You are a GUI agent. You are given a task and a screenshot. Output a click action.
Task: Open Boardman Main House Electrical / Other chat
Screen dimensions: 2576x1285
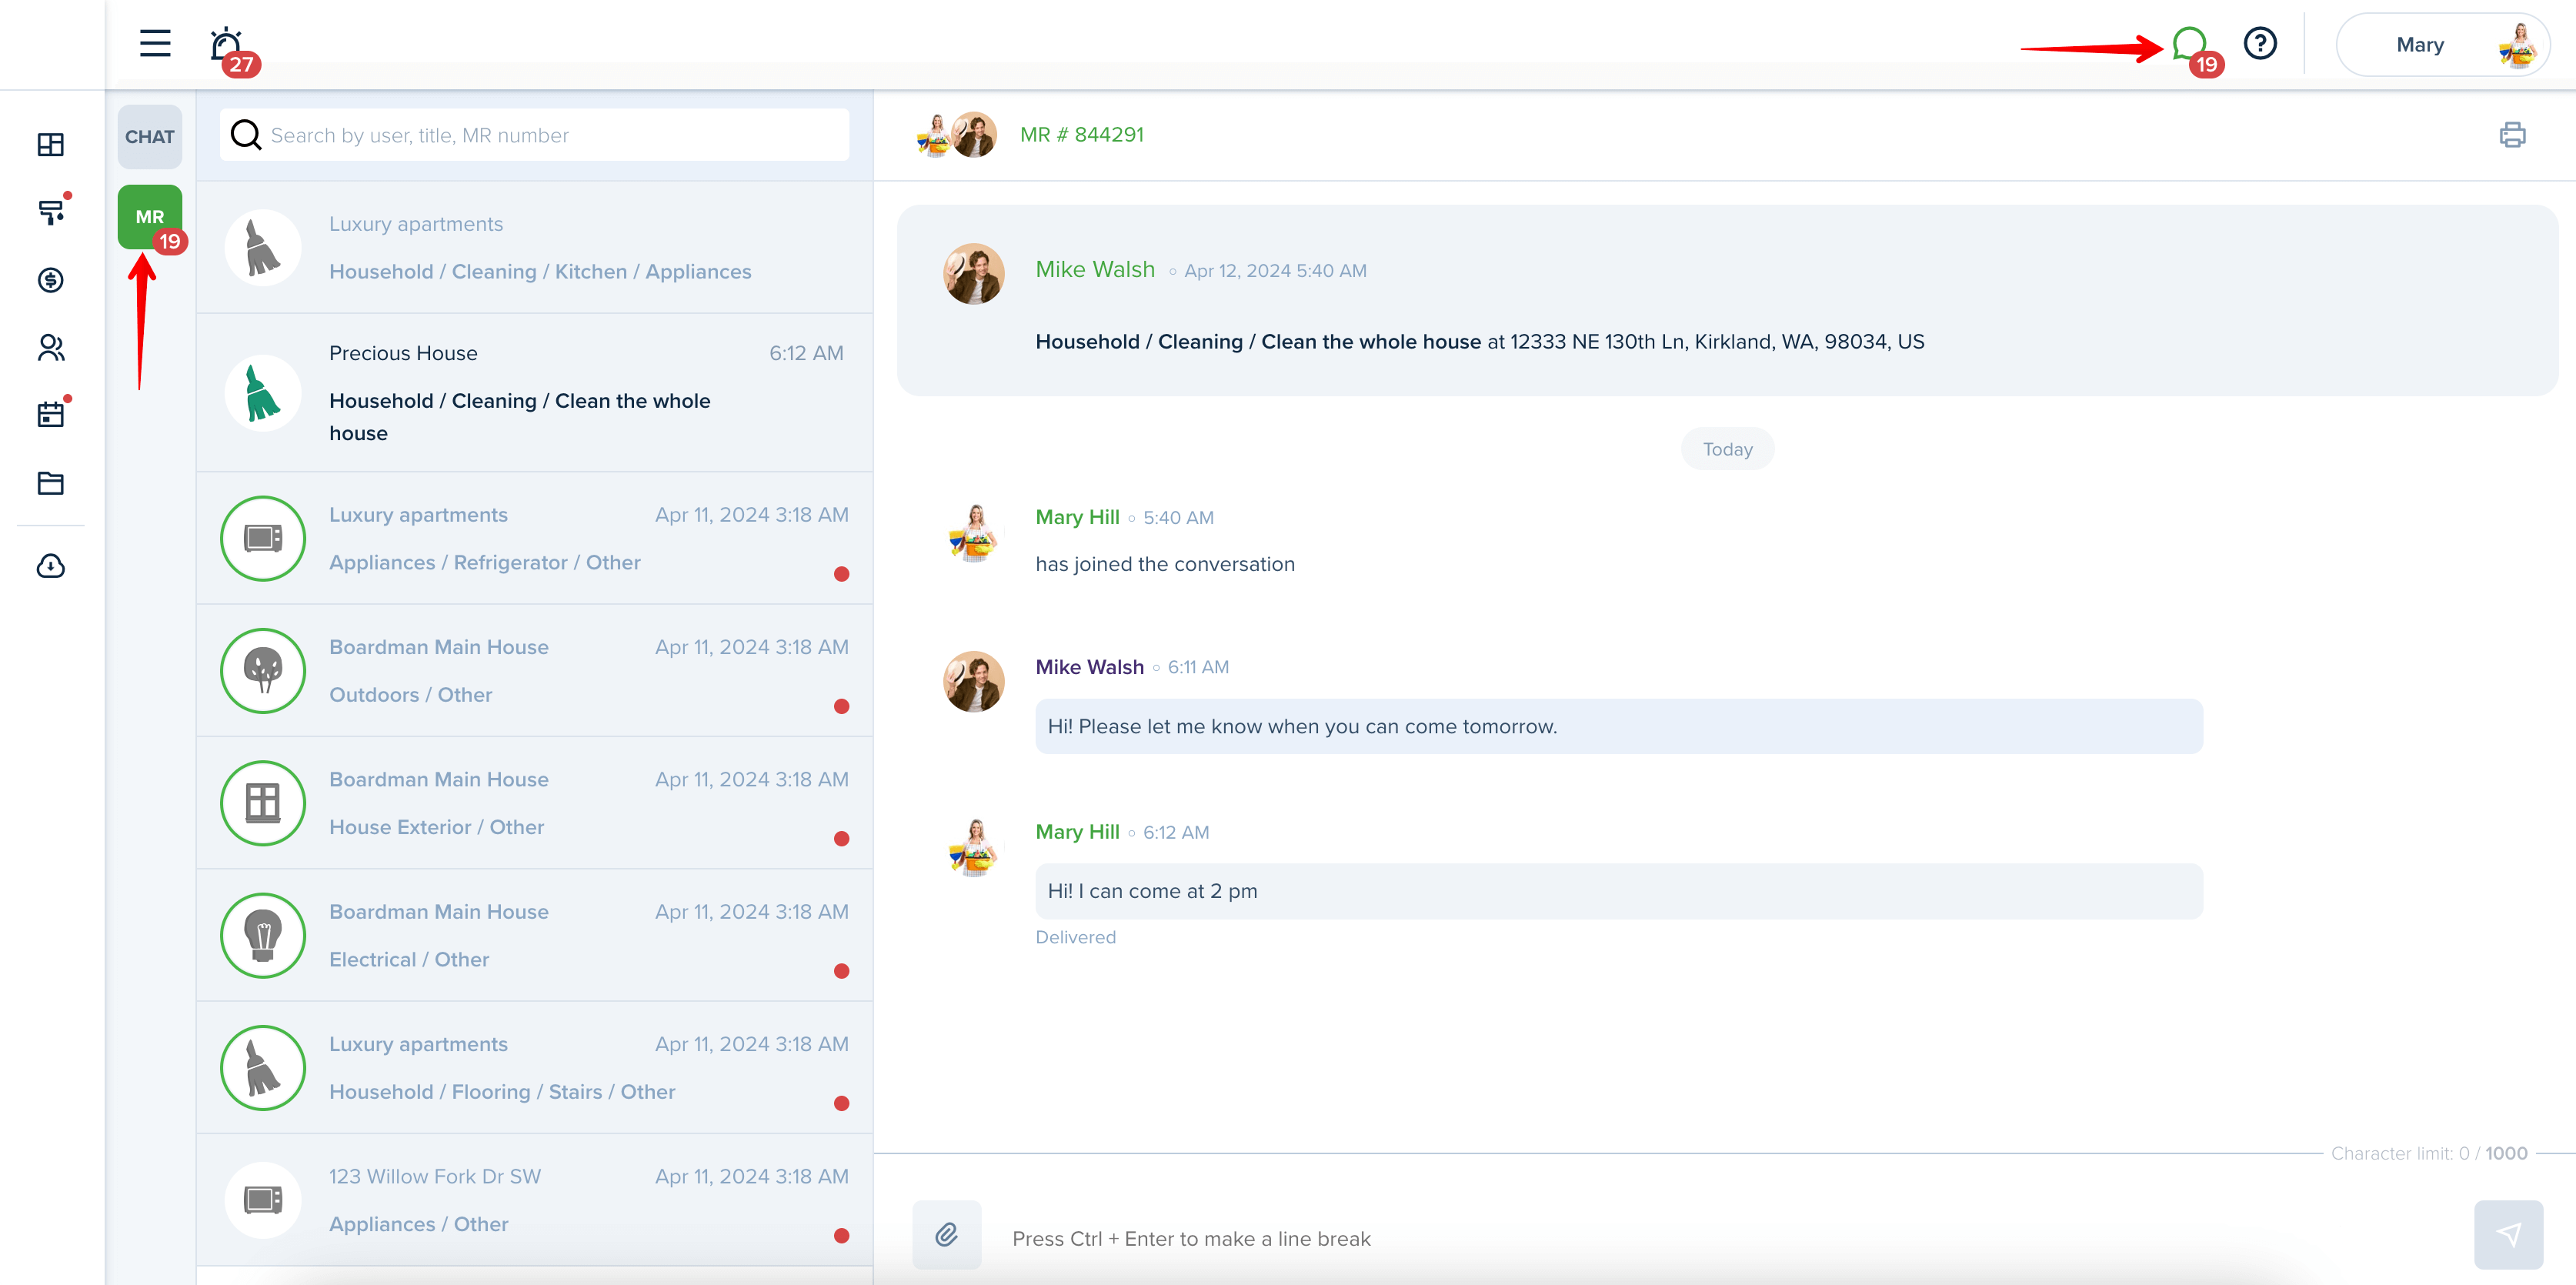535,935
